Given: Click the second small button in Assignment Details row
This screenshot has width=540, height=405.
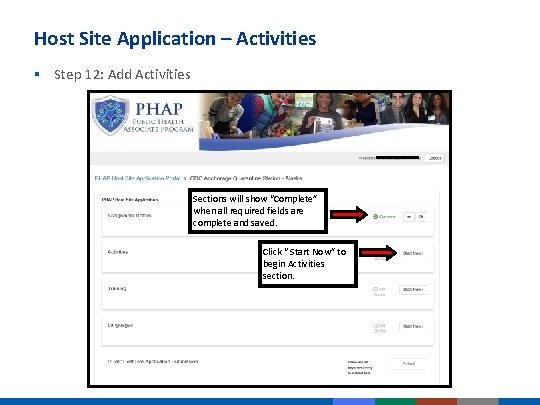Looking at the screenshot, I should pyautogui.click(x=421, y=217).
